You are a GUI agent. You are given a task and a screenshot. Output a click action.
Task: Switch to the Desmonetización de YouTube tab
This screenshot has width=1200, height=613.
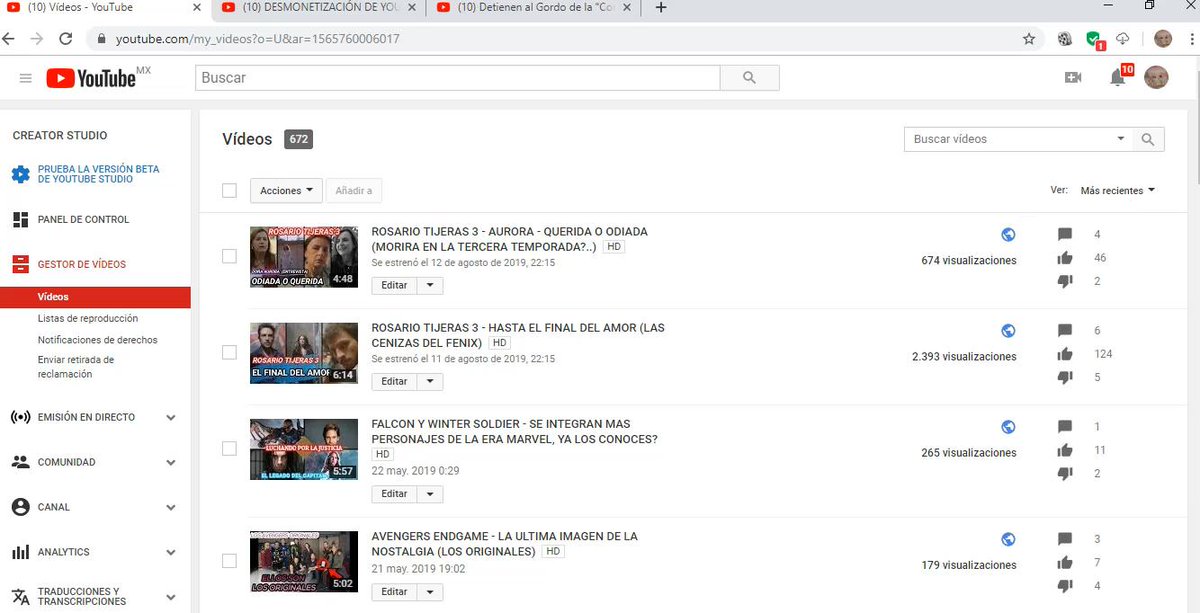[x=318, y=8]
